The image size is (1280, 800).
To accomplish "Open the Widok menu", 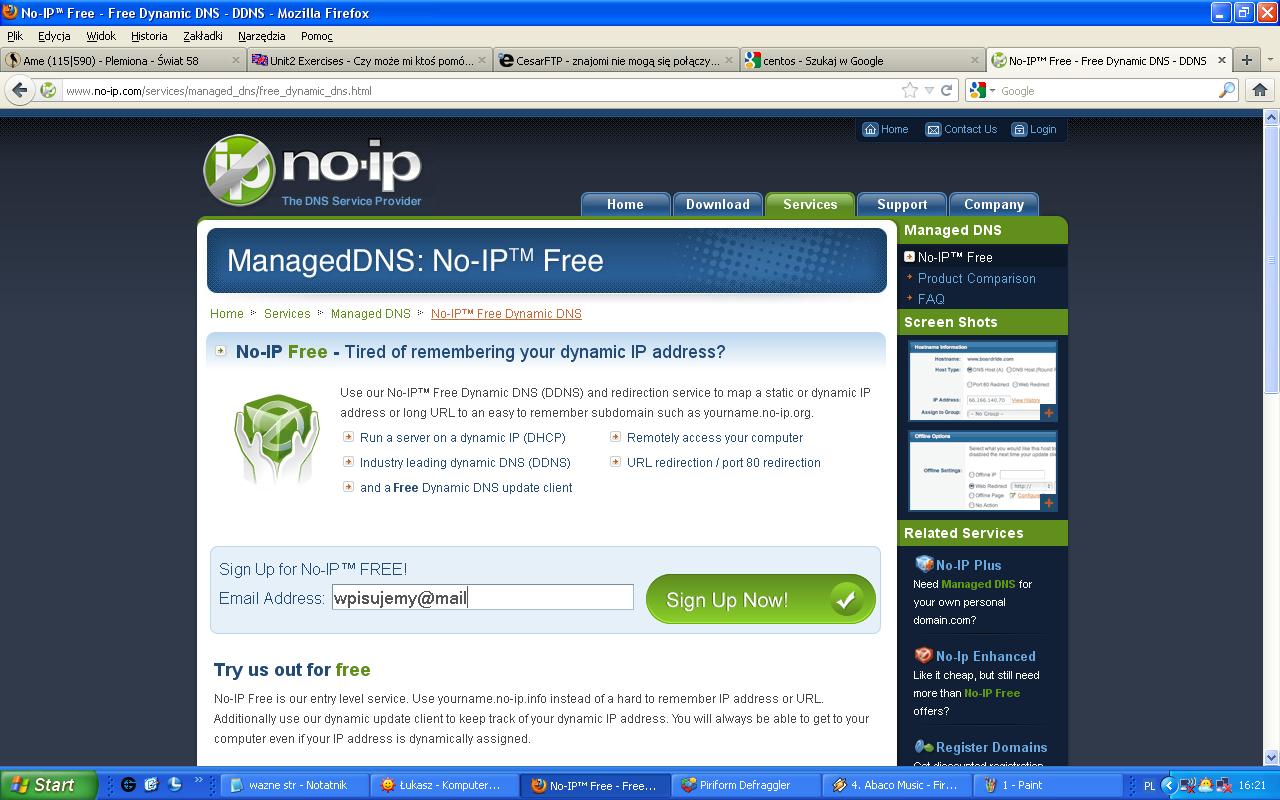I will [x=101, y=36].
